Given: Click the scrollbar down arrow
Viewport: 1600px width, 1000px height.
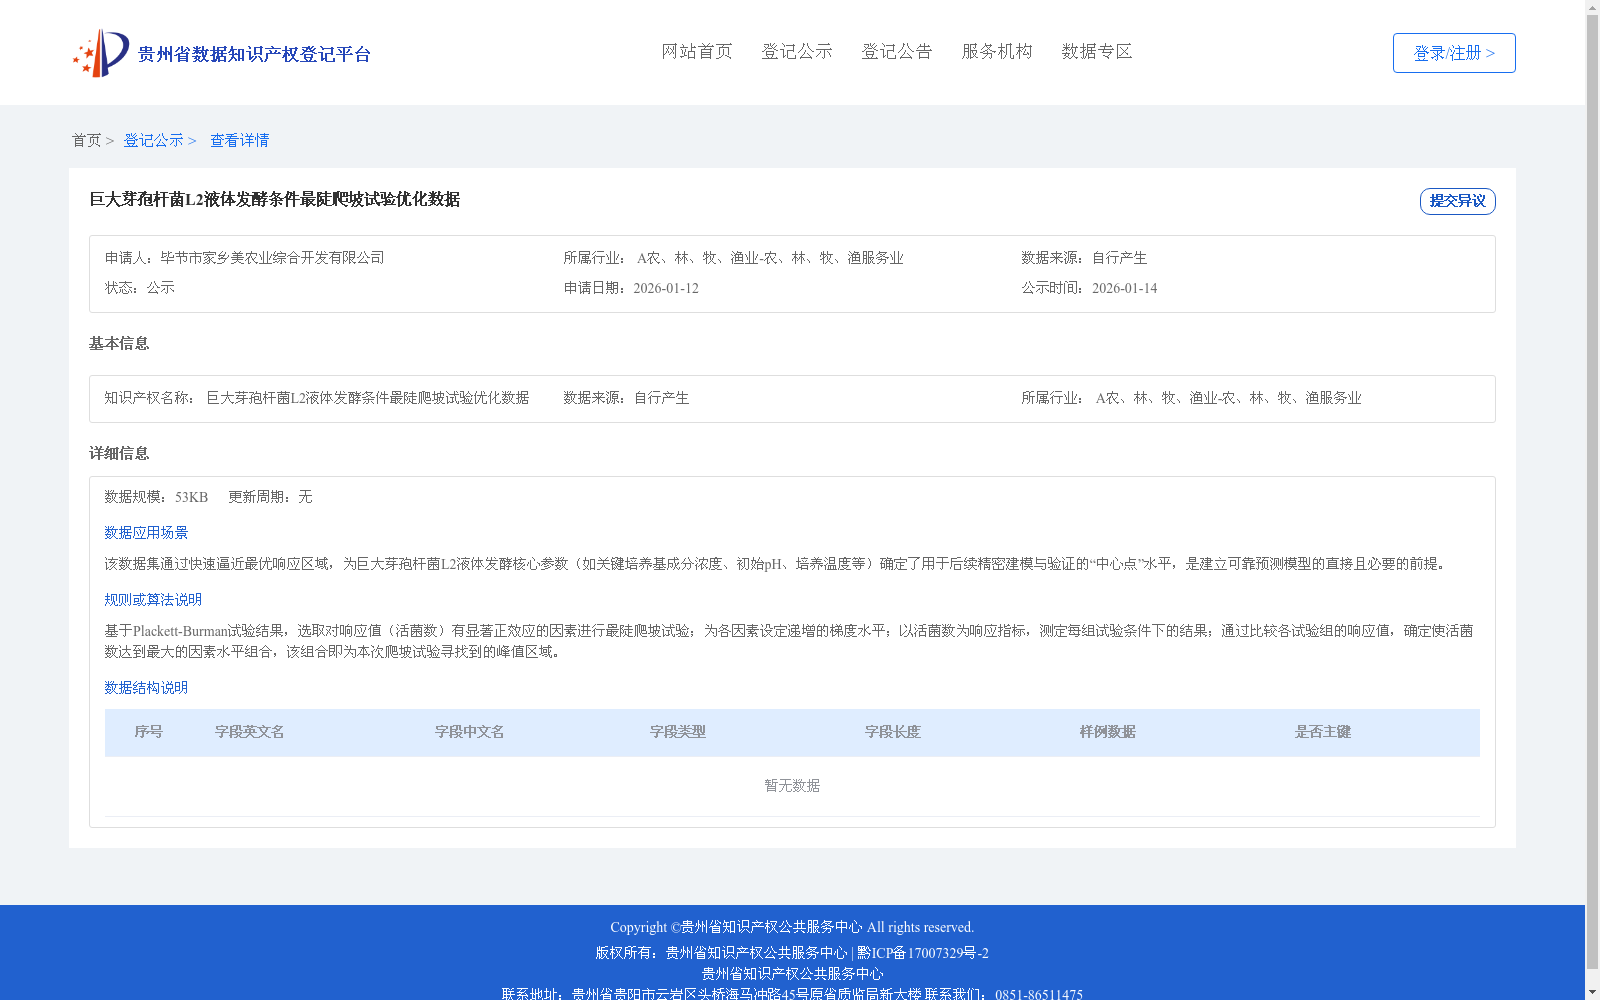Looking at the screenshot, I should [1592, 992].
